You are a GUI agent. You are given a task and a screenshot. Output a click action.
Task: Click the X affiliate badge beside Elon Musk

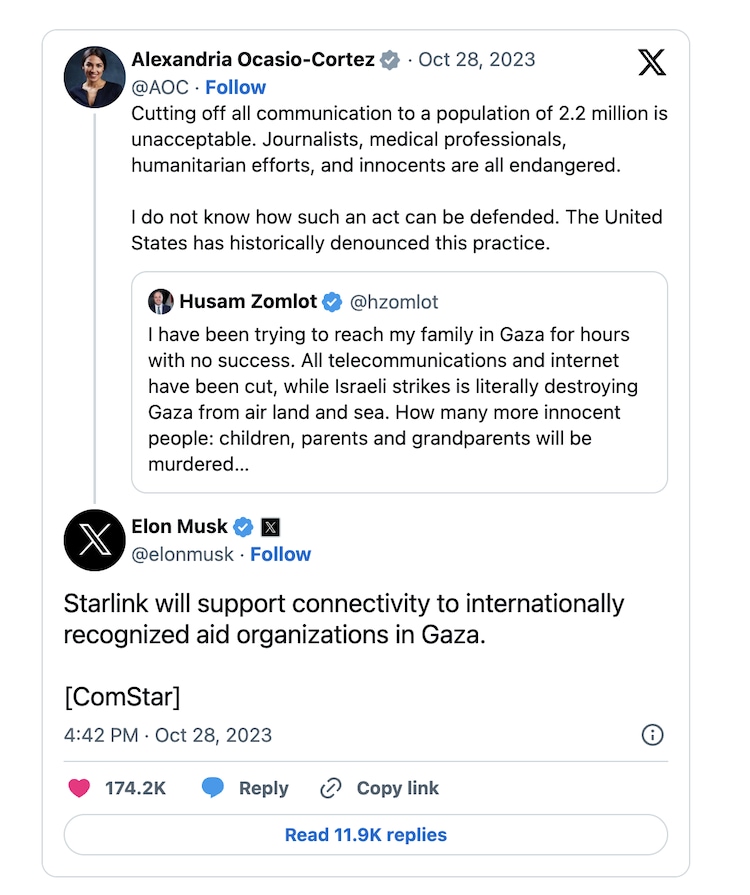pos(271,526)
